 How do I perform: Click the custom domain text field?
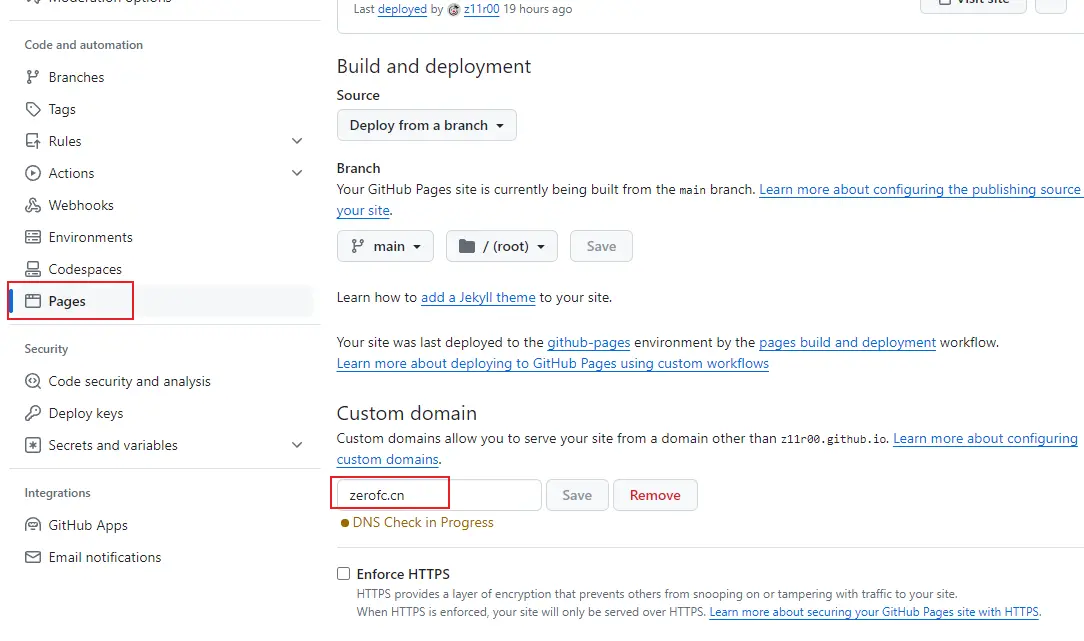(x=438, y=495)
